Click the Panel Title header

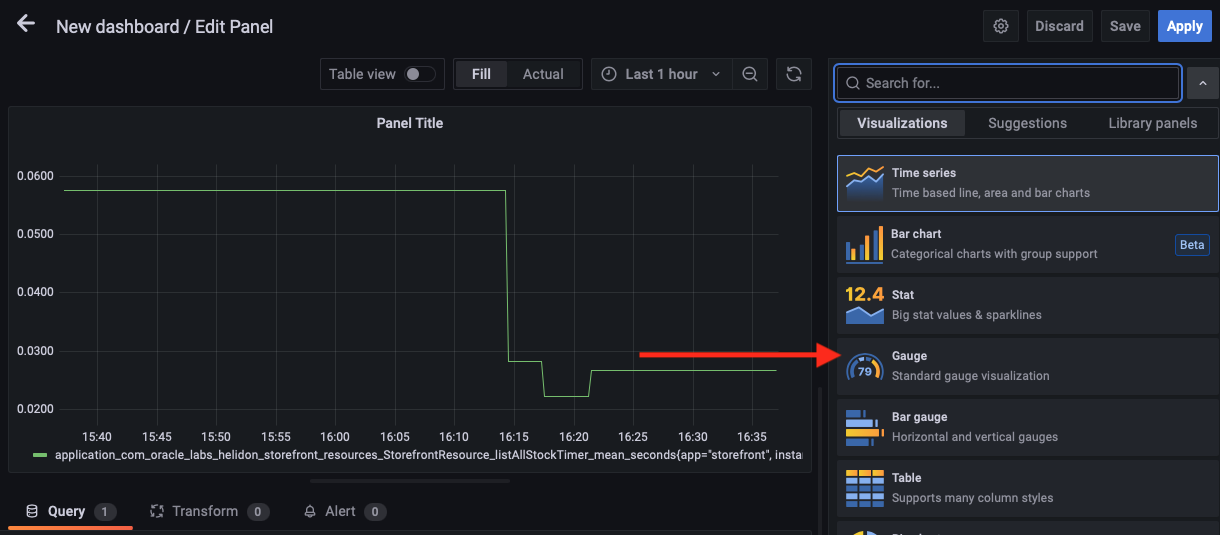(x=409, y=123)
